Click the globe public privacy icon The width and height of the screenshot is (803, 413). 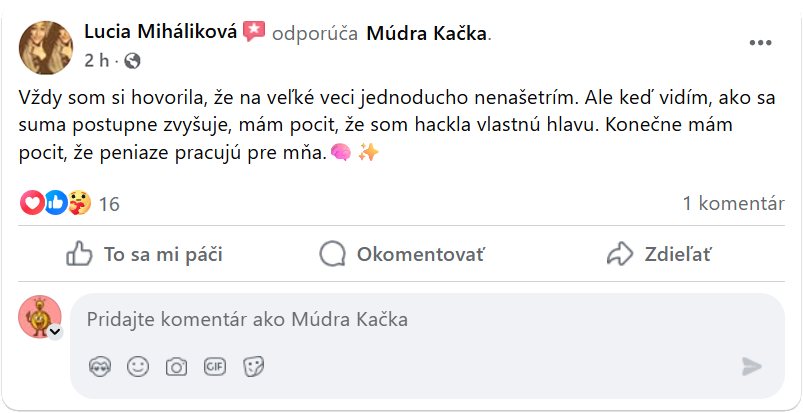(x=132, y=61)
